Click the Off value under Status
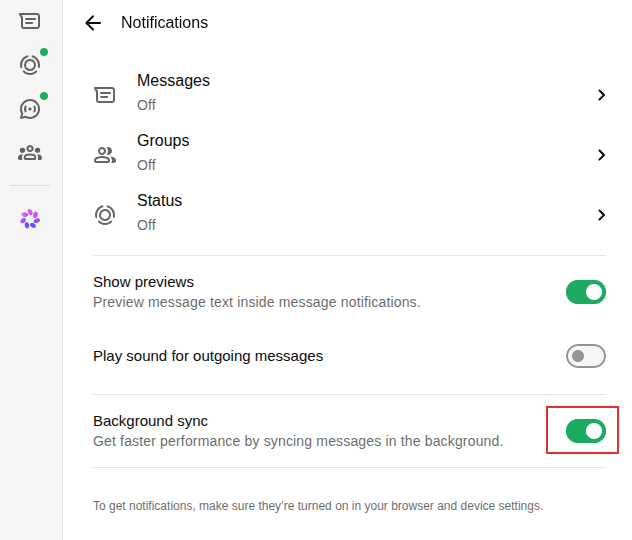 [x=146, y=225]
